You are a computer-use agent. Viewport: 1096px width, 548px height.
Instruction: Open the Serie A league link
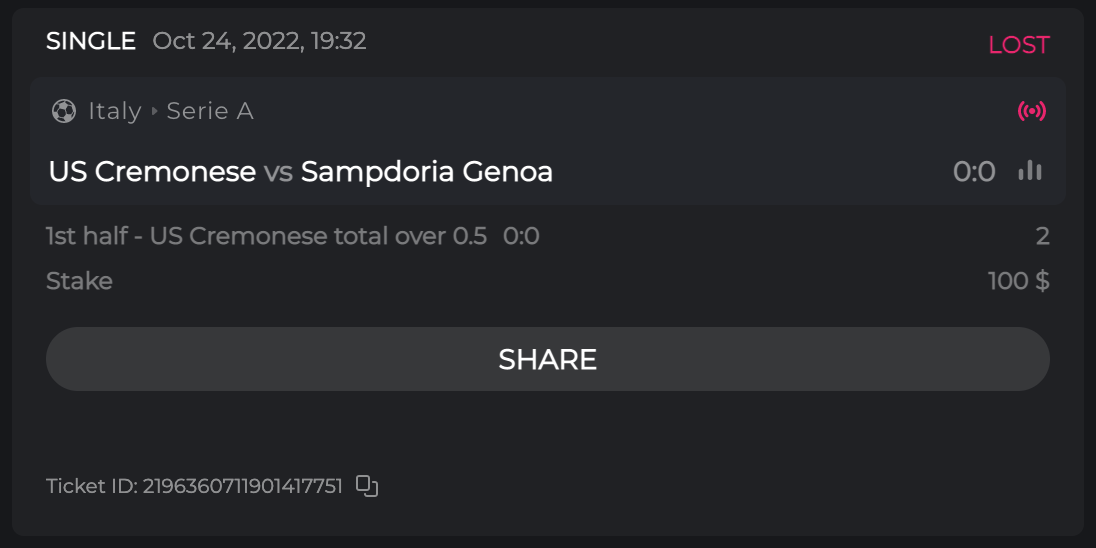pyautogui.click(x=210, y=111)
